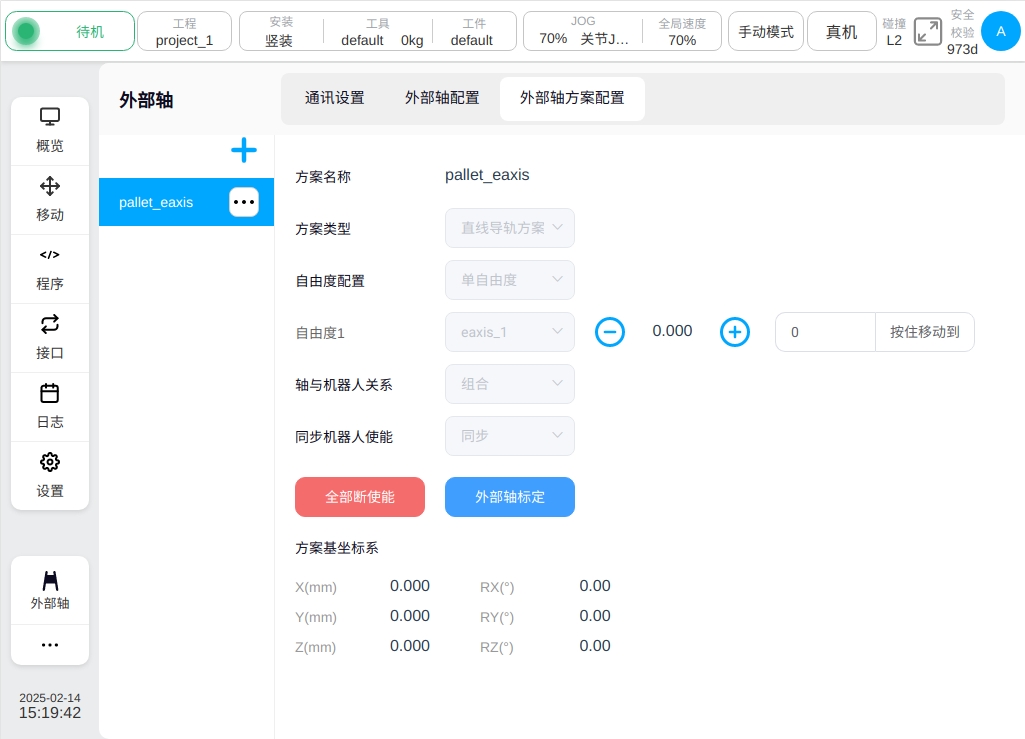This screenshot has height=739, width=1025.
Task: Open 设置 settings from sidebar
Action: [x=50, y=476]
